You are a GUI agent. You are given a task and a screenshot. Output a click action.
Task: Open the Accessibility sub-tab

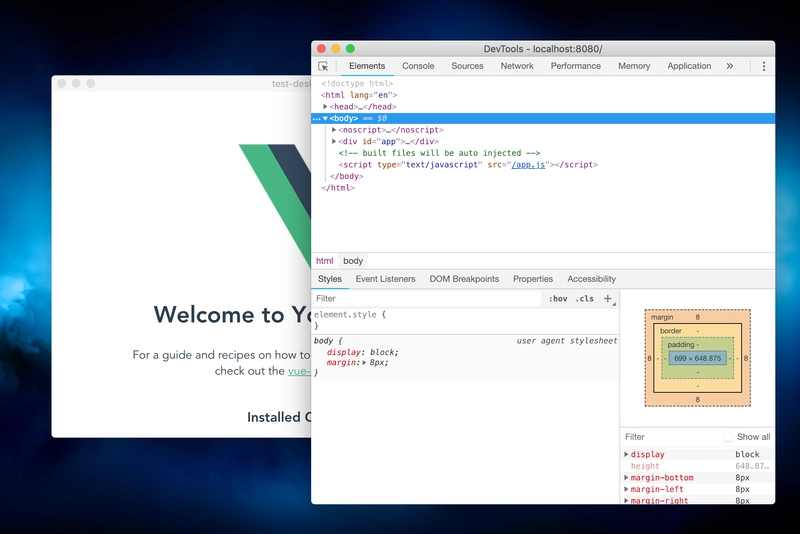tap(591, 279)
